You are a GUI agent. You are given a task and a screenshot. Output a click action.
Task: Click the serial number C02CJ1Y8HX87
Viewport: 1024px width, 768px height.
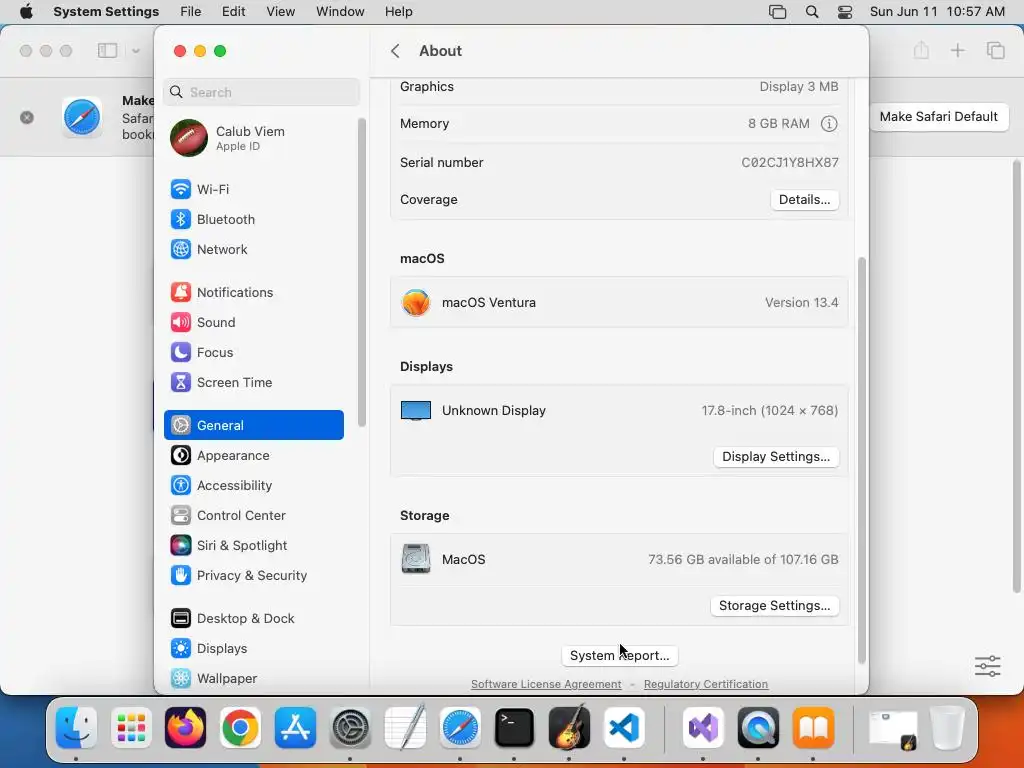coord(790,163)
